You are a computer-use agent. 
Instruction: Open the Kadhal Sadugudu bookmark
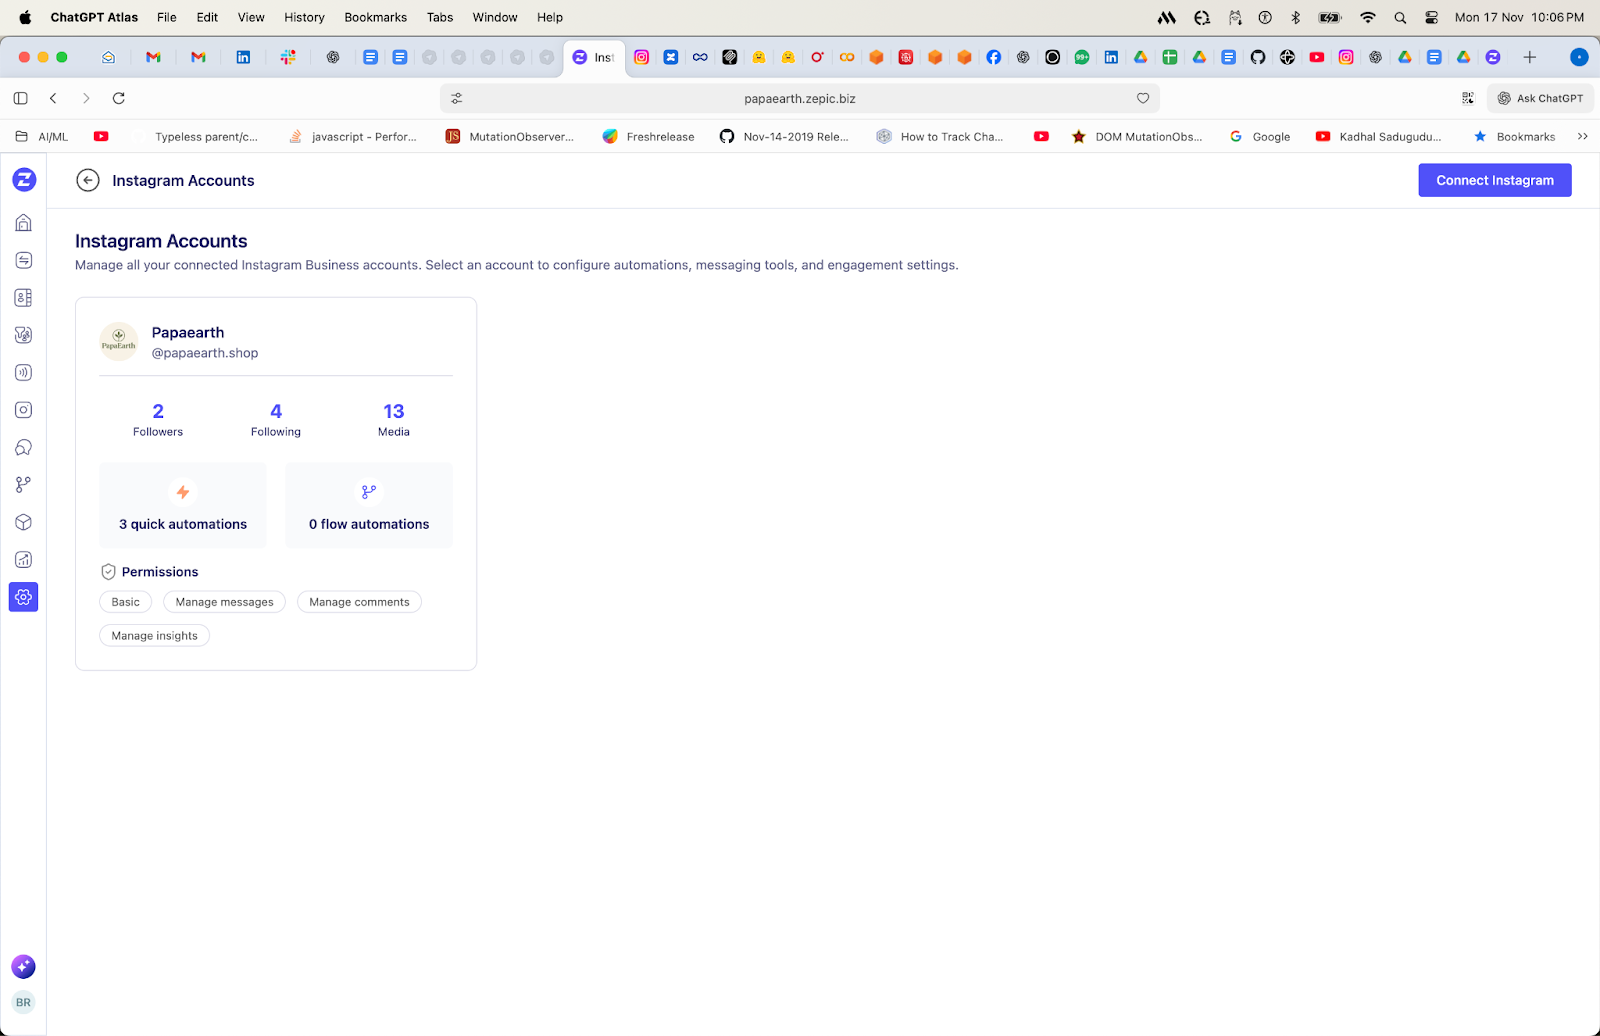[x=1379, y=137]
